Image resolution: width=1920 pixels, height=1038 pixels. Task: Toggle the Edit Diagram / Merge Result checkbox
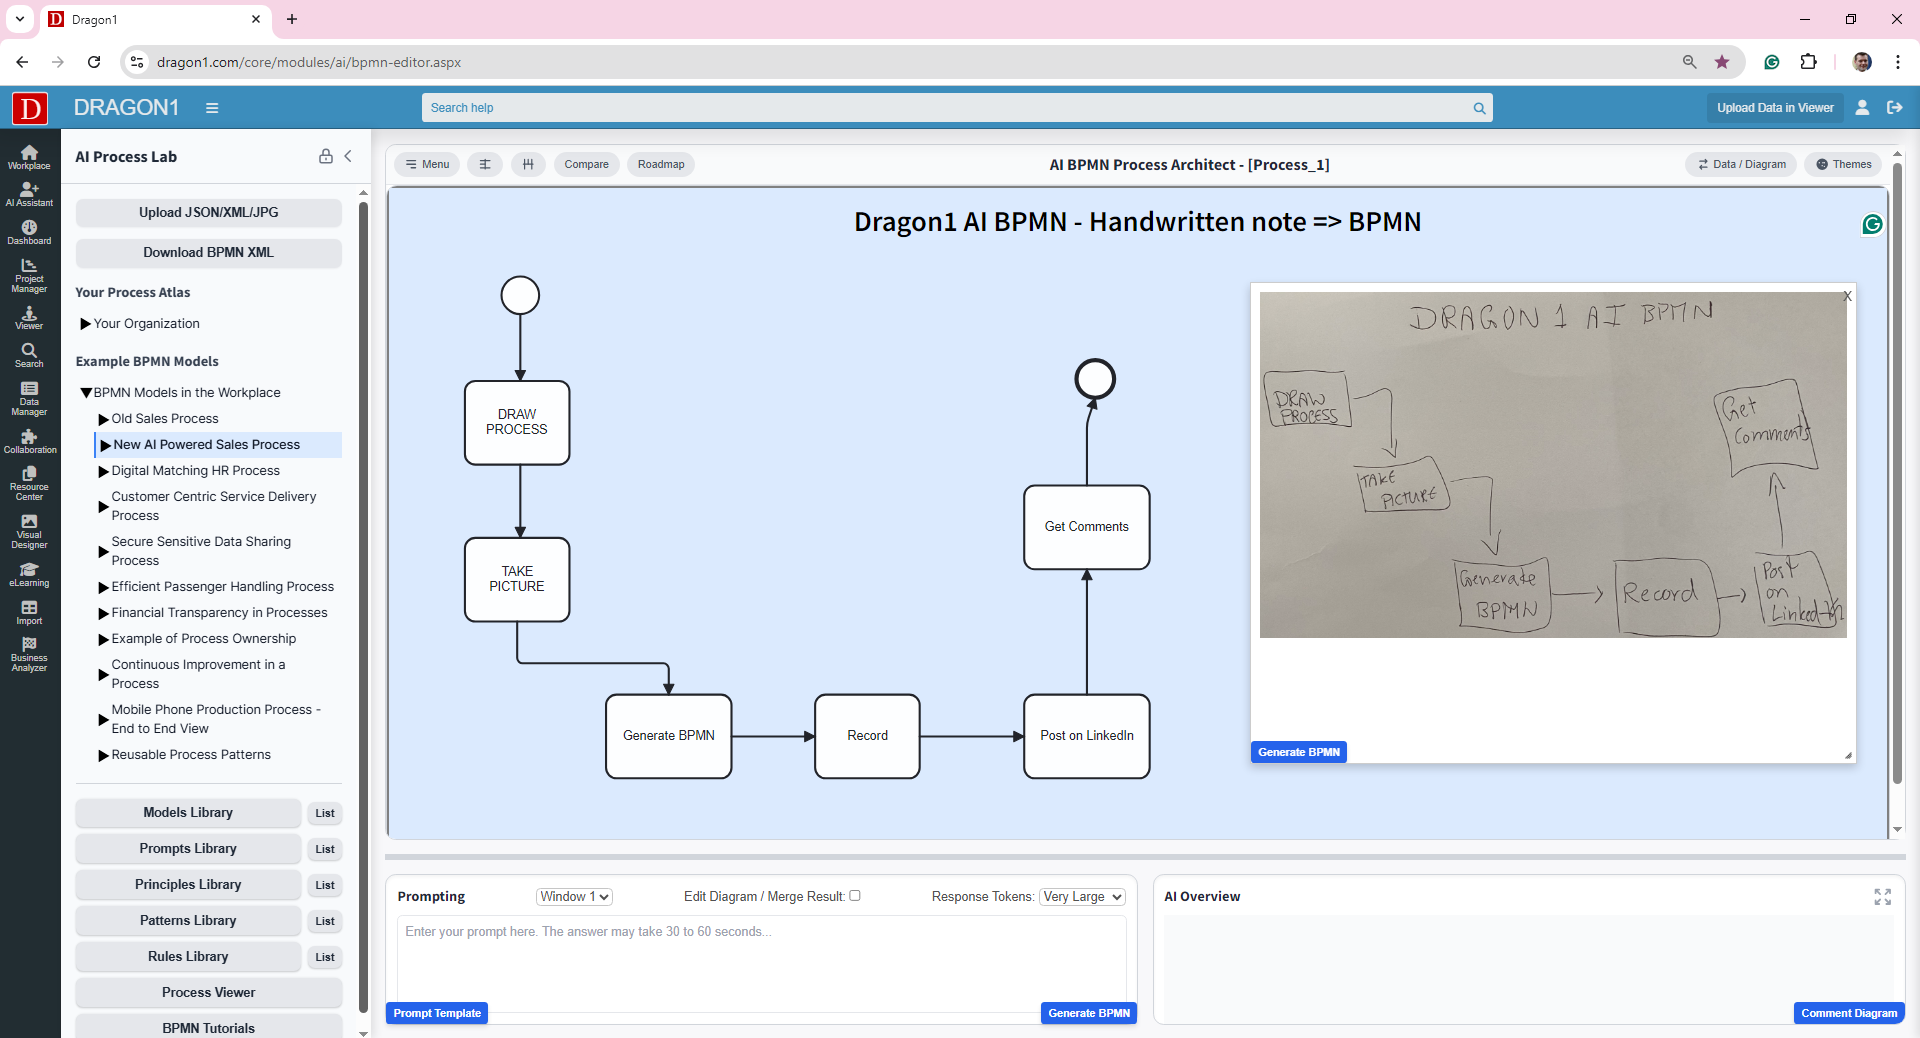pyautogui.click(x=855, y=896)
